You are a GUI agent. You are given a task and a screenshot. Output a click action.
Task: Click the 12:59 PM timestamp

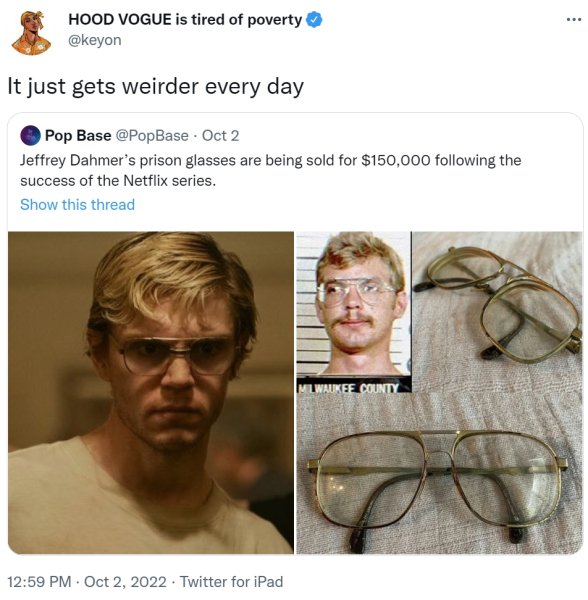[39, 582]
